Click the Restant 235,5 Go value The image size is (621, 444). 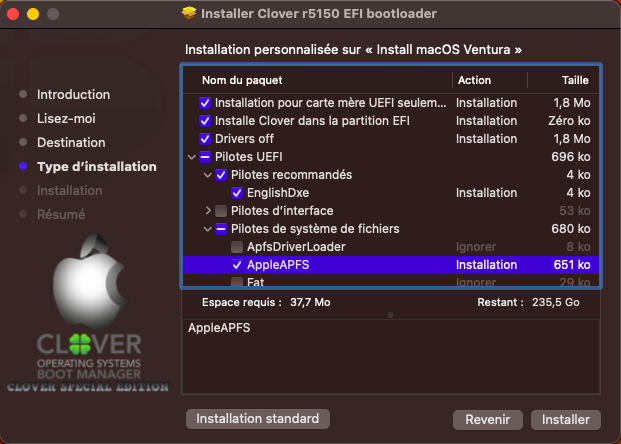pyautogui.click(x=556, y=303)
